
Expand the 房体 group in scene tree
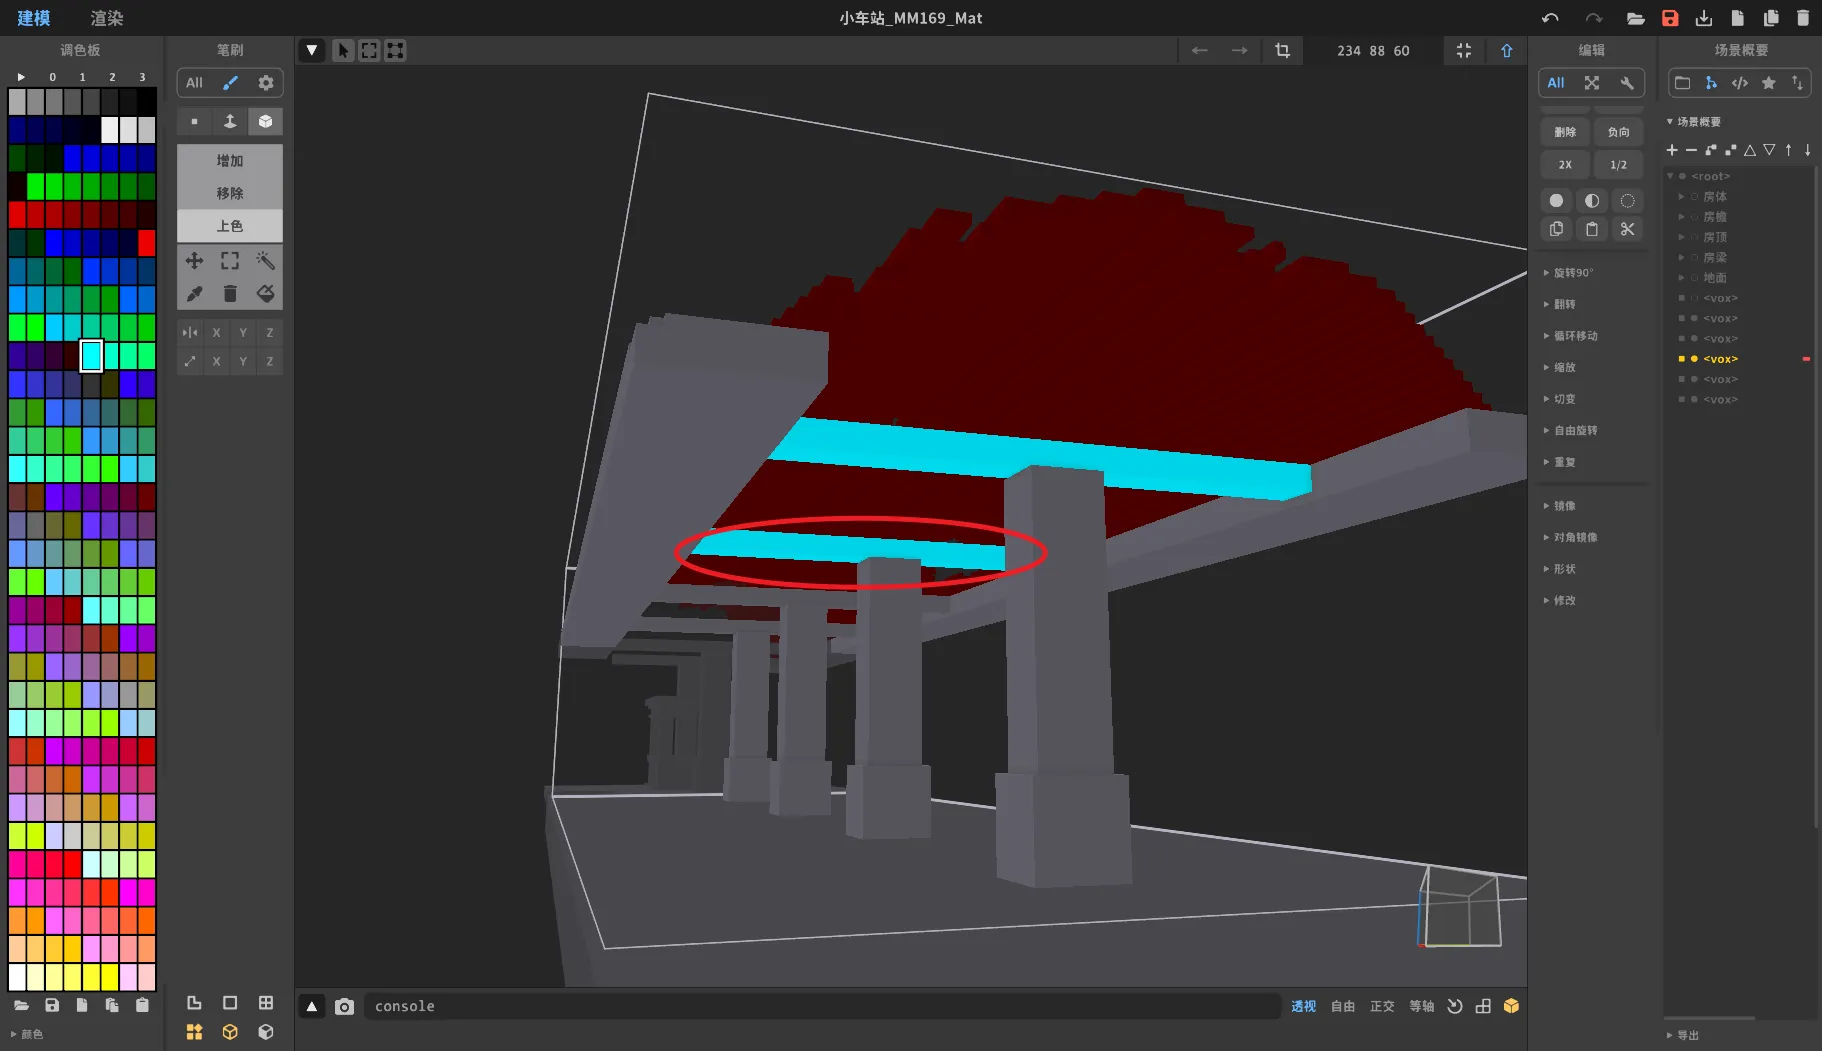click(x=1681, y=197)
